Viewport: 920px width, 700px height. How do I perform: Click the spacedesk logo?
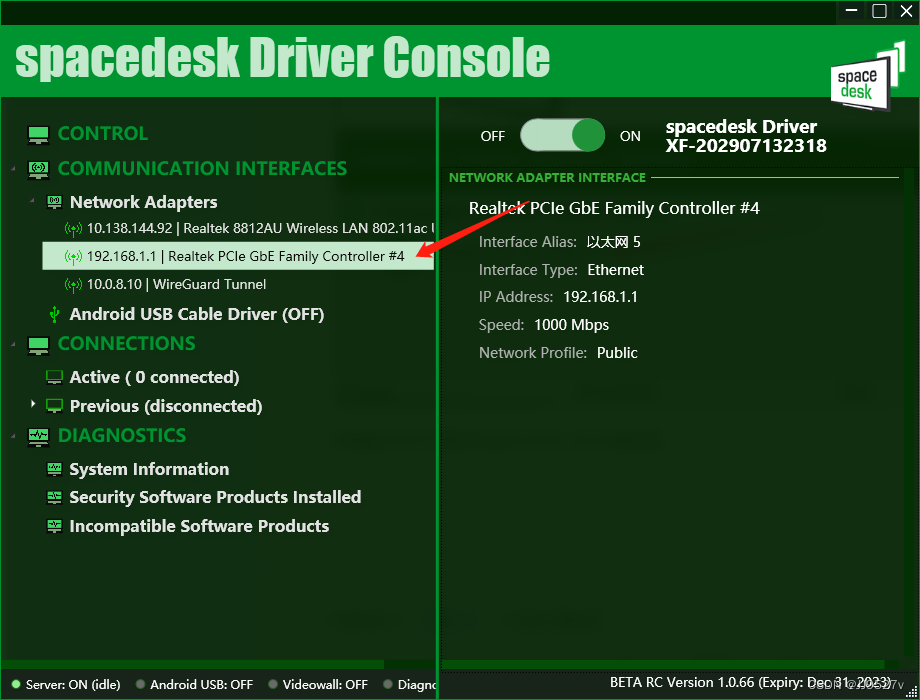(x=867, y=77)
